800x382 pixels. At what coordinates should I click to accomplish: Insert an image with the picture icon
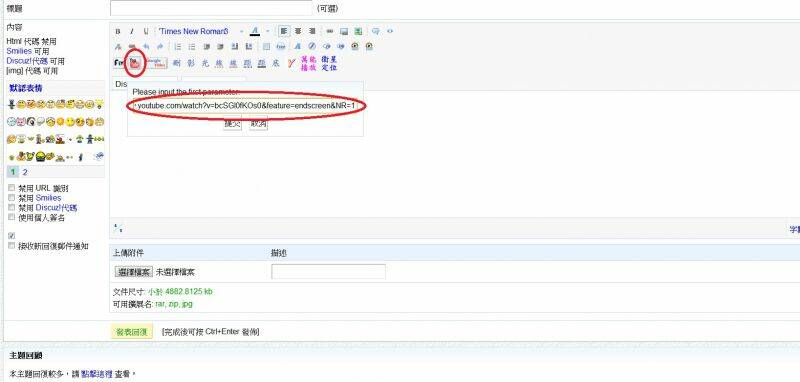(x=344, y=32)
